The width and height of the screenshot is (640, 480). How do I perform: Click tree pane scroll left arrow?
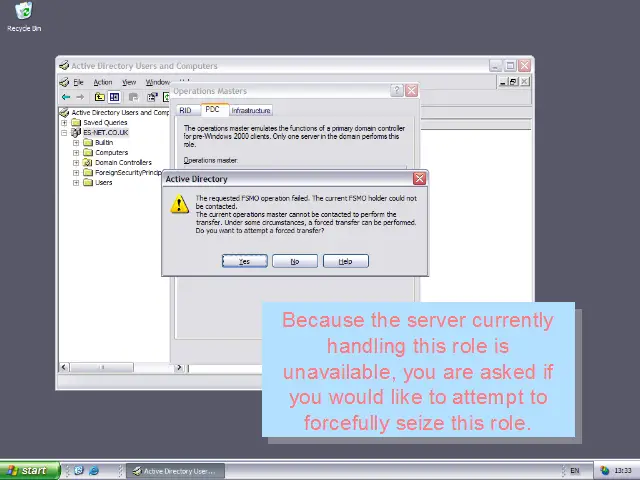point(64,367)
